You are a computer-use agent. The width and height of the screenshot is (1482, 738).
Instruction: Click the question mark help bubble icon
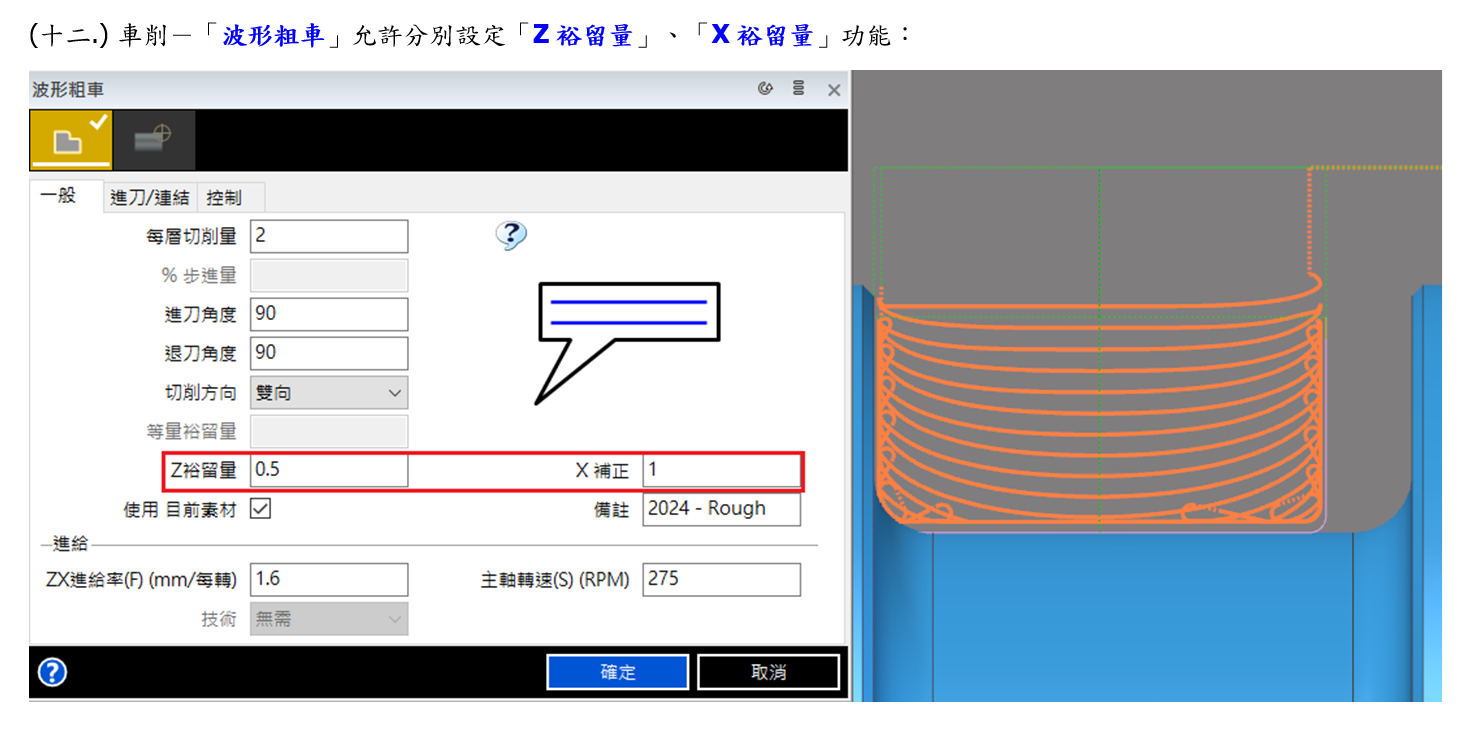[x=511, y=235]
